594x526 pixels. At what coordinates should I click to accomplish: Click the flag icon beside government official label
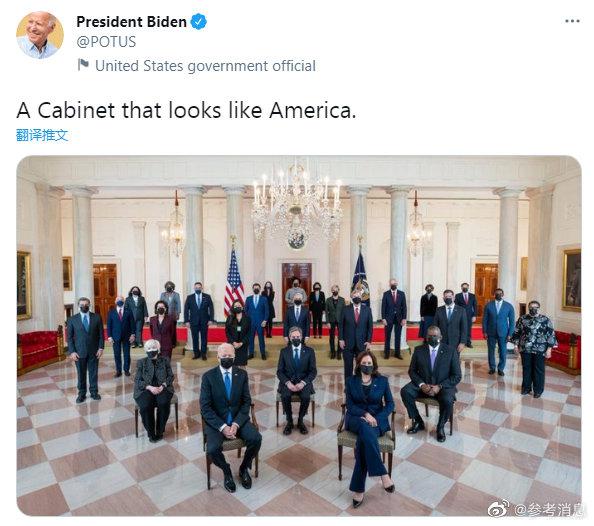click(83, 65)
